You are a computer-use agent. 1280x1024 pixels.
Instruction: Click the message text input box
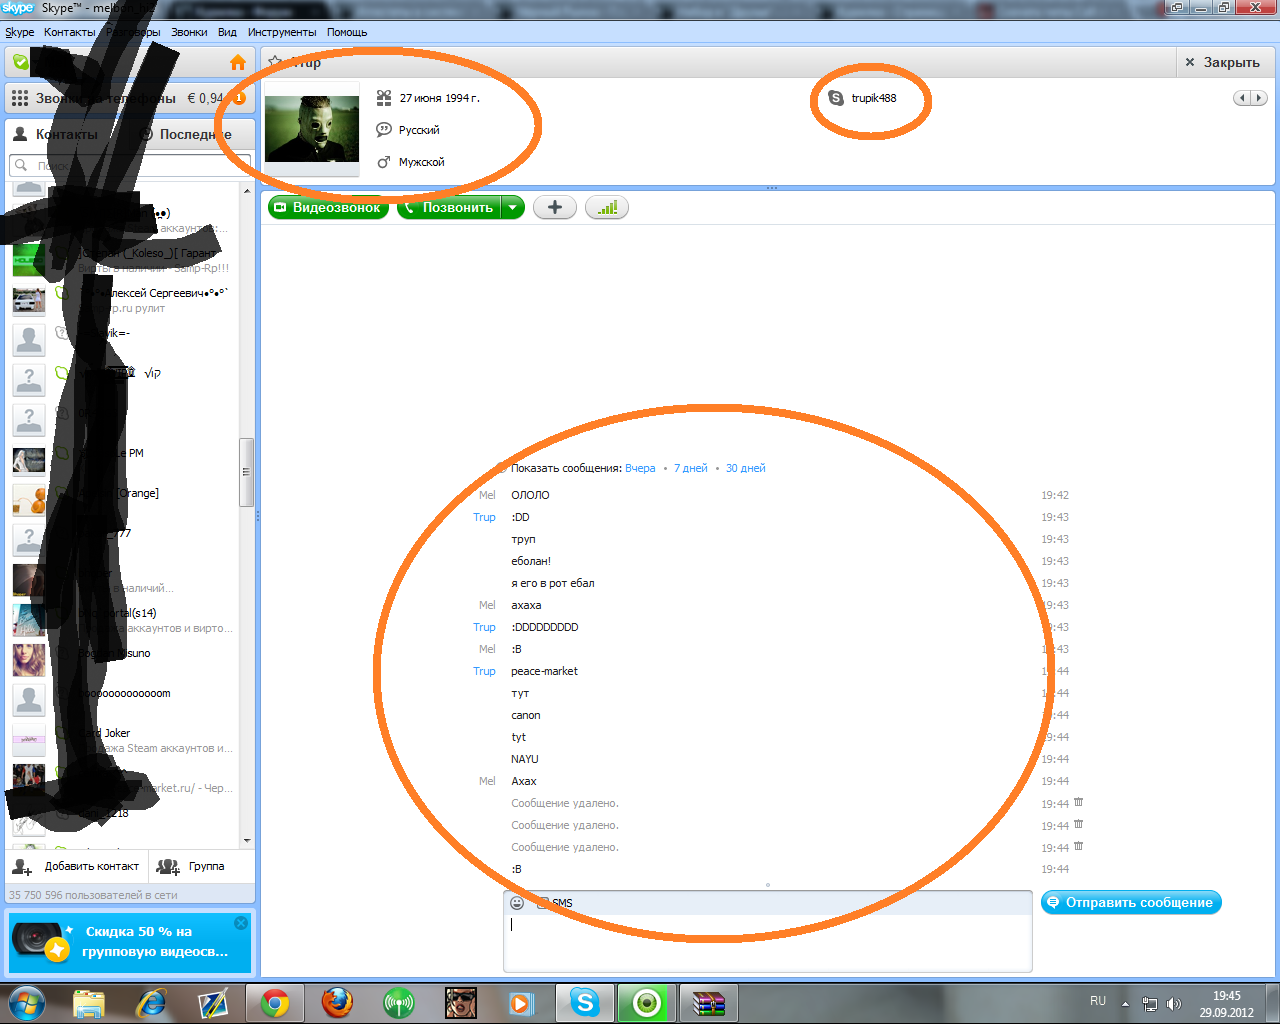point(767,942)
